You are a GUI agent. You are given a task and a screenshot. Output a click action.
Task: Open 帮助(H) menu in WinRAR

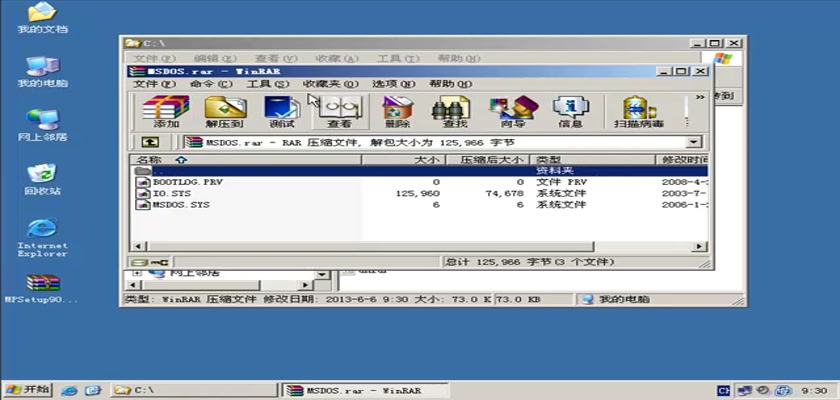(451, 84)
